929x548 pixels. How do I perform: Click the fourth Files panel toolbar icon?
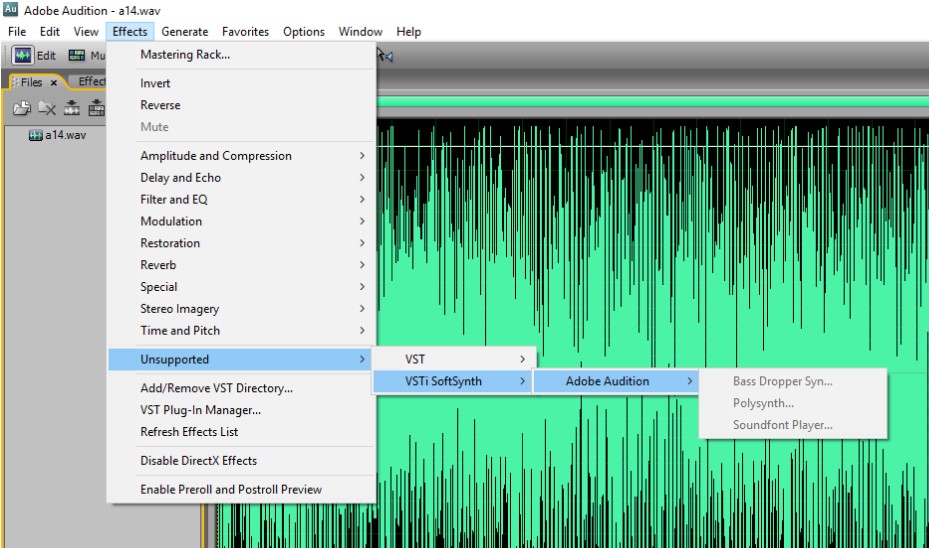[97, 108]
